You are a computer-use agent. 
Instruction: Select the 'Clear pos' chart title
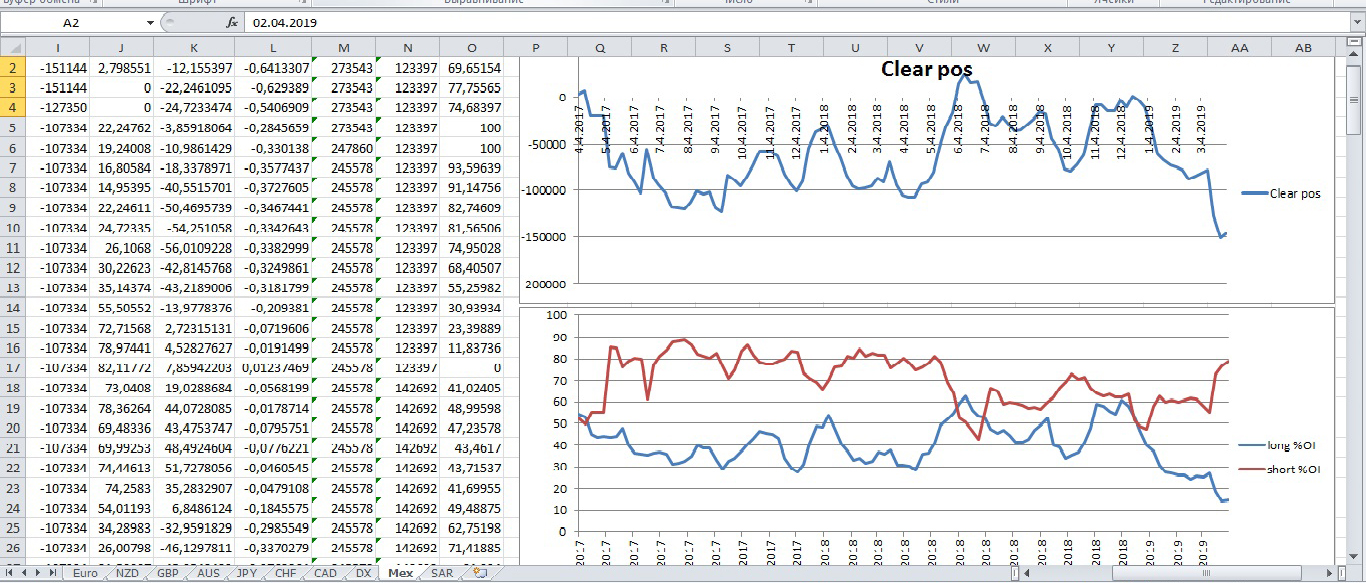coord(926,69)
